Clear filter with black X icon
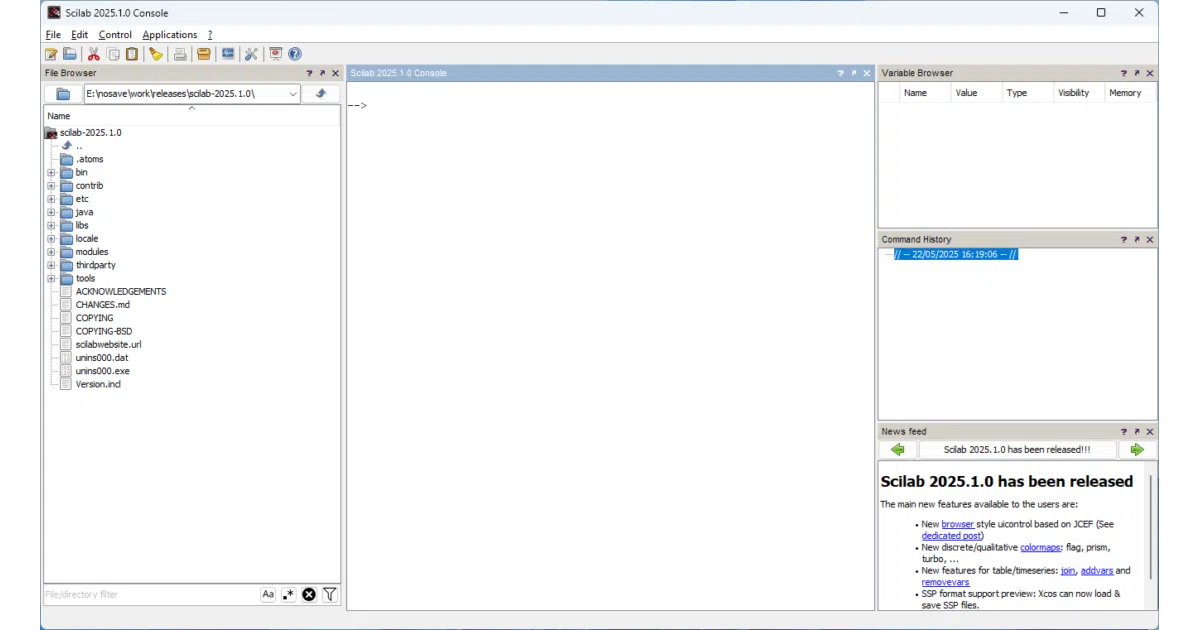1200x630 pixels. click(309, 594)
